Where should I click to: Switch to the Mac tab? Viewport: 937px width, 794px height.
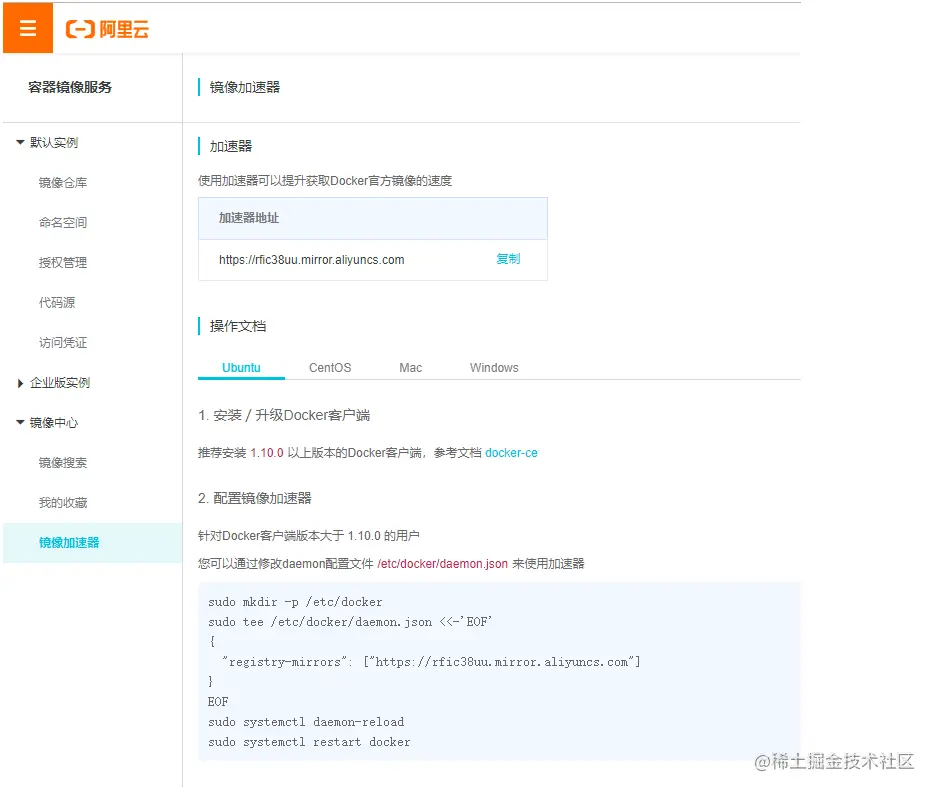[x=411, y=368]
